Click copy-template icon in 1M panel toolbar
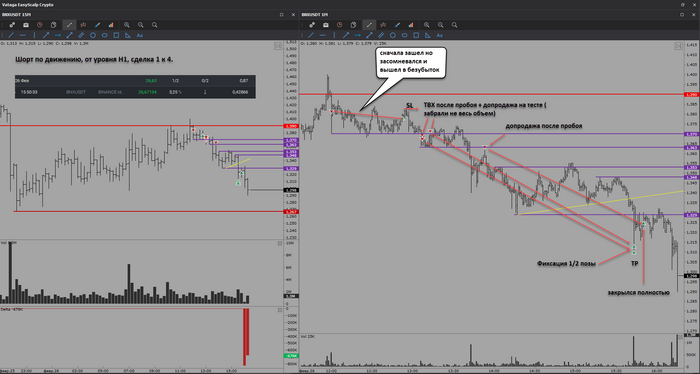Screen dimensions: 700x374 coord(354,25)
